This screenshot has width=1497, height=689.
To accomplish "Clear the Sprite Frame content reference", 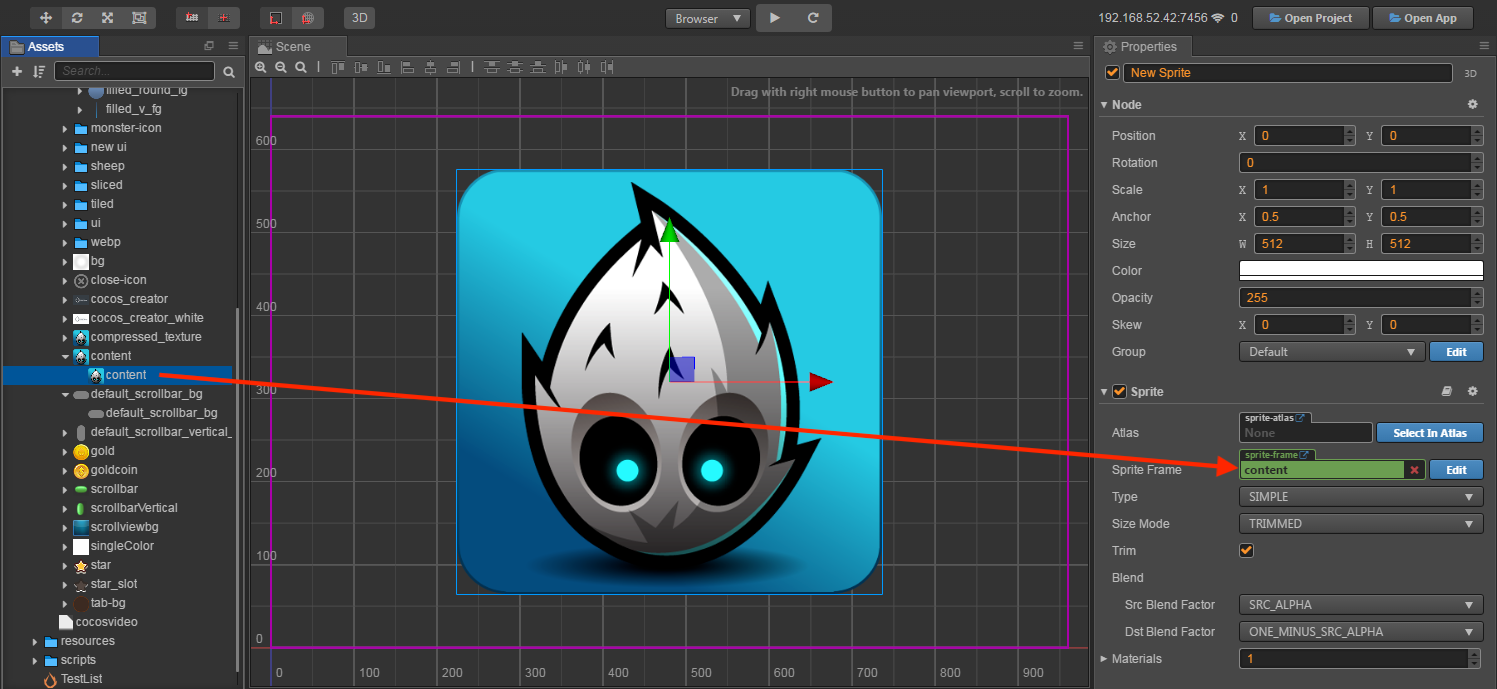I will point(1414,470).
